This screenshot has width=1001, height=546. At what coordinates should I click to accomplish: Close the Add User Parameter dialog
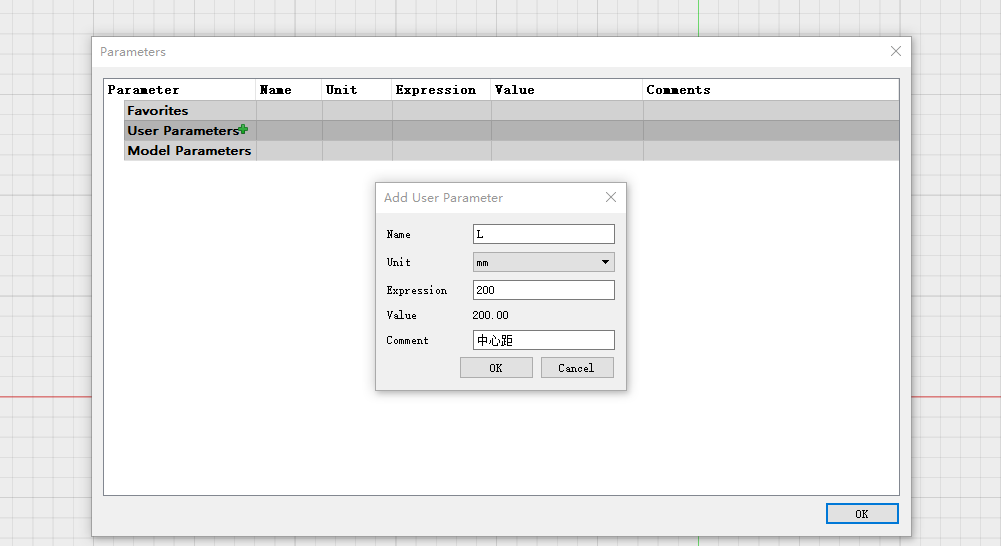click(611, 197)
